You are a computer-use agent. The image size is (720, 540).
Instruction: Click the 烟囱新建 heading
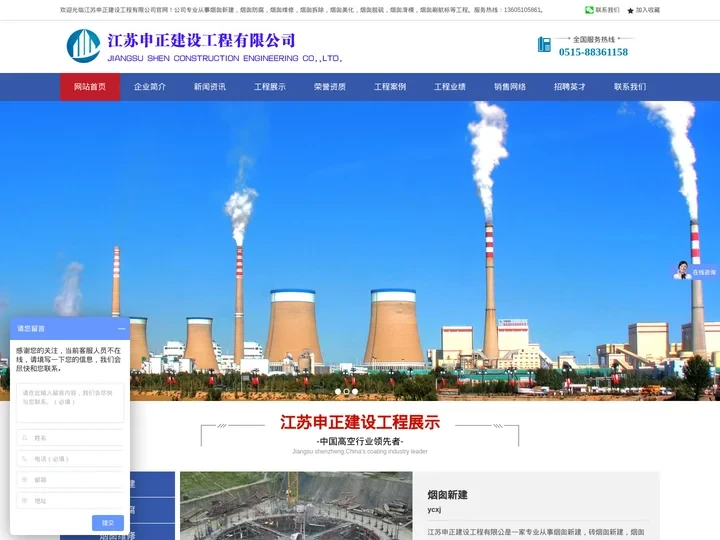click(447, 495)
